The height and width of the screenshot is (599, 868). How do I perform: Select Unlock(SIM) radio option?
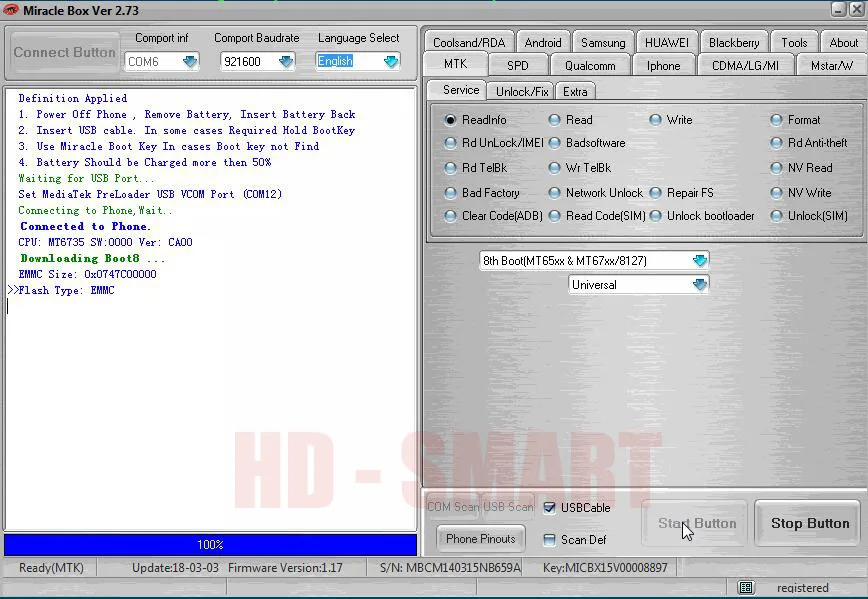pyautogui.click(x=777, y=216)
